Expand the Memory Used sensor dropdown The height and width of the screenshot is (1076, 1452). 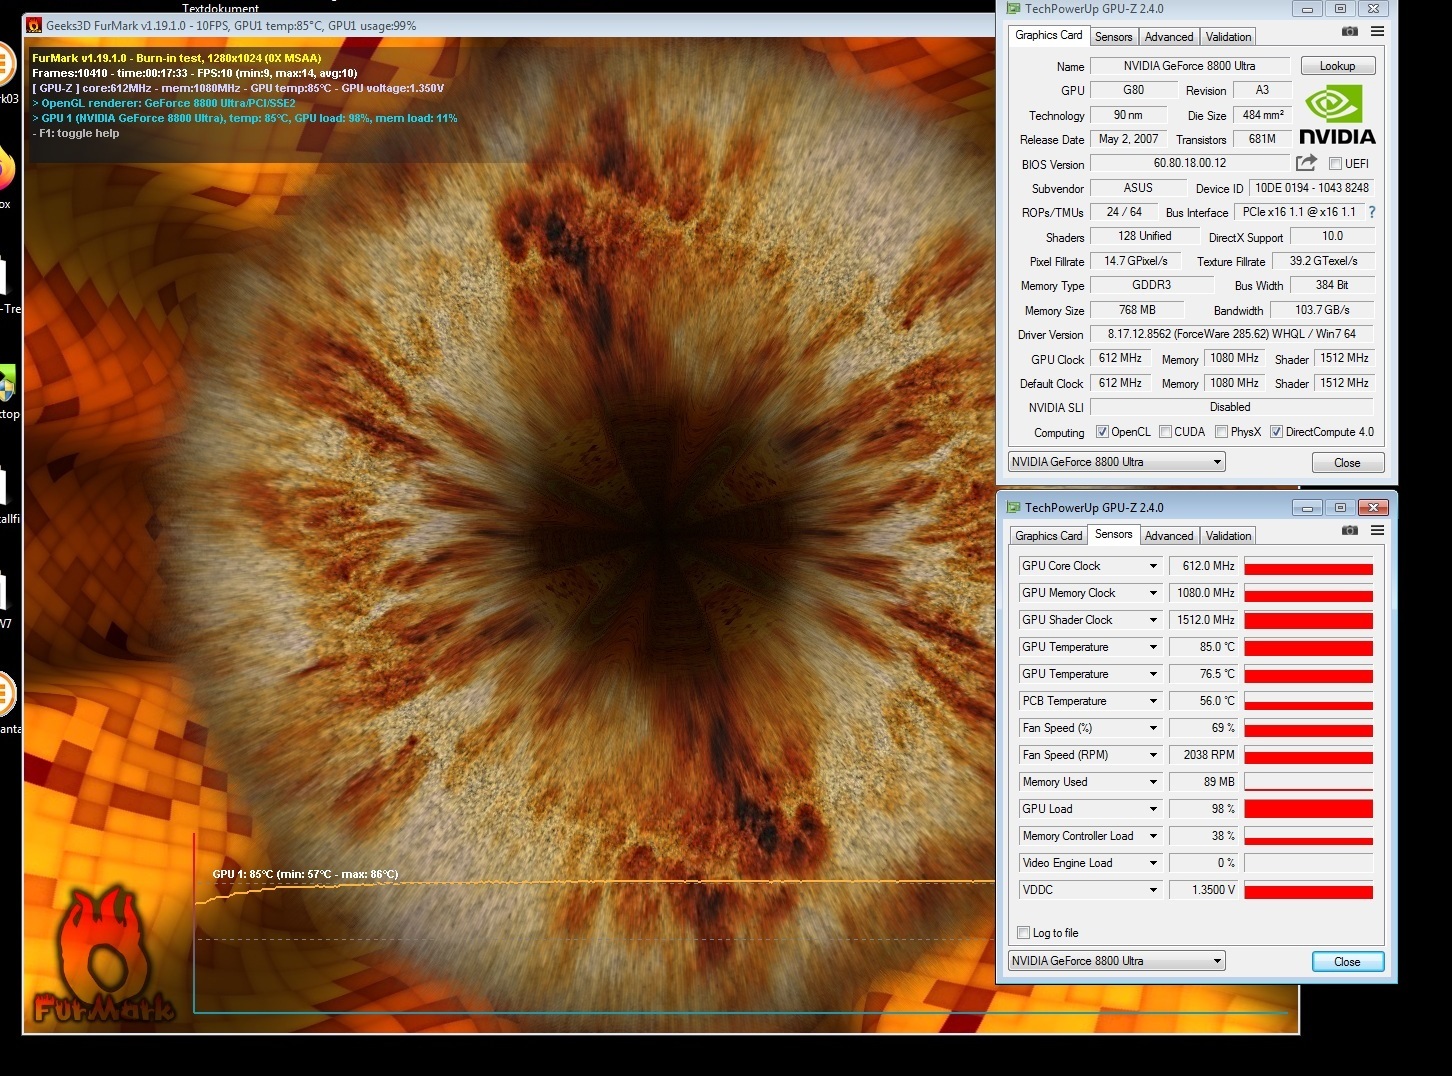pyautogui.click(x=1153, y=782)
